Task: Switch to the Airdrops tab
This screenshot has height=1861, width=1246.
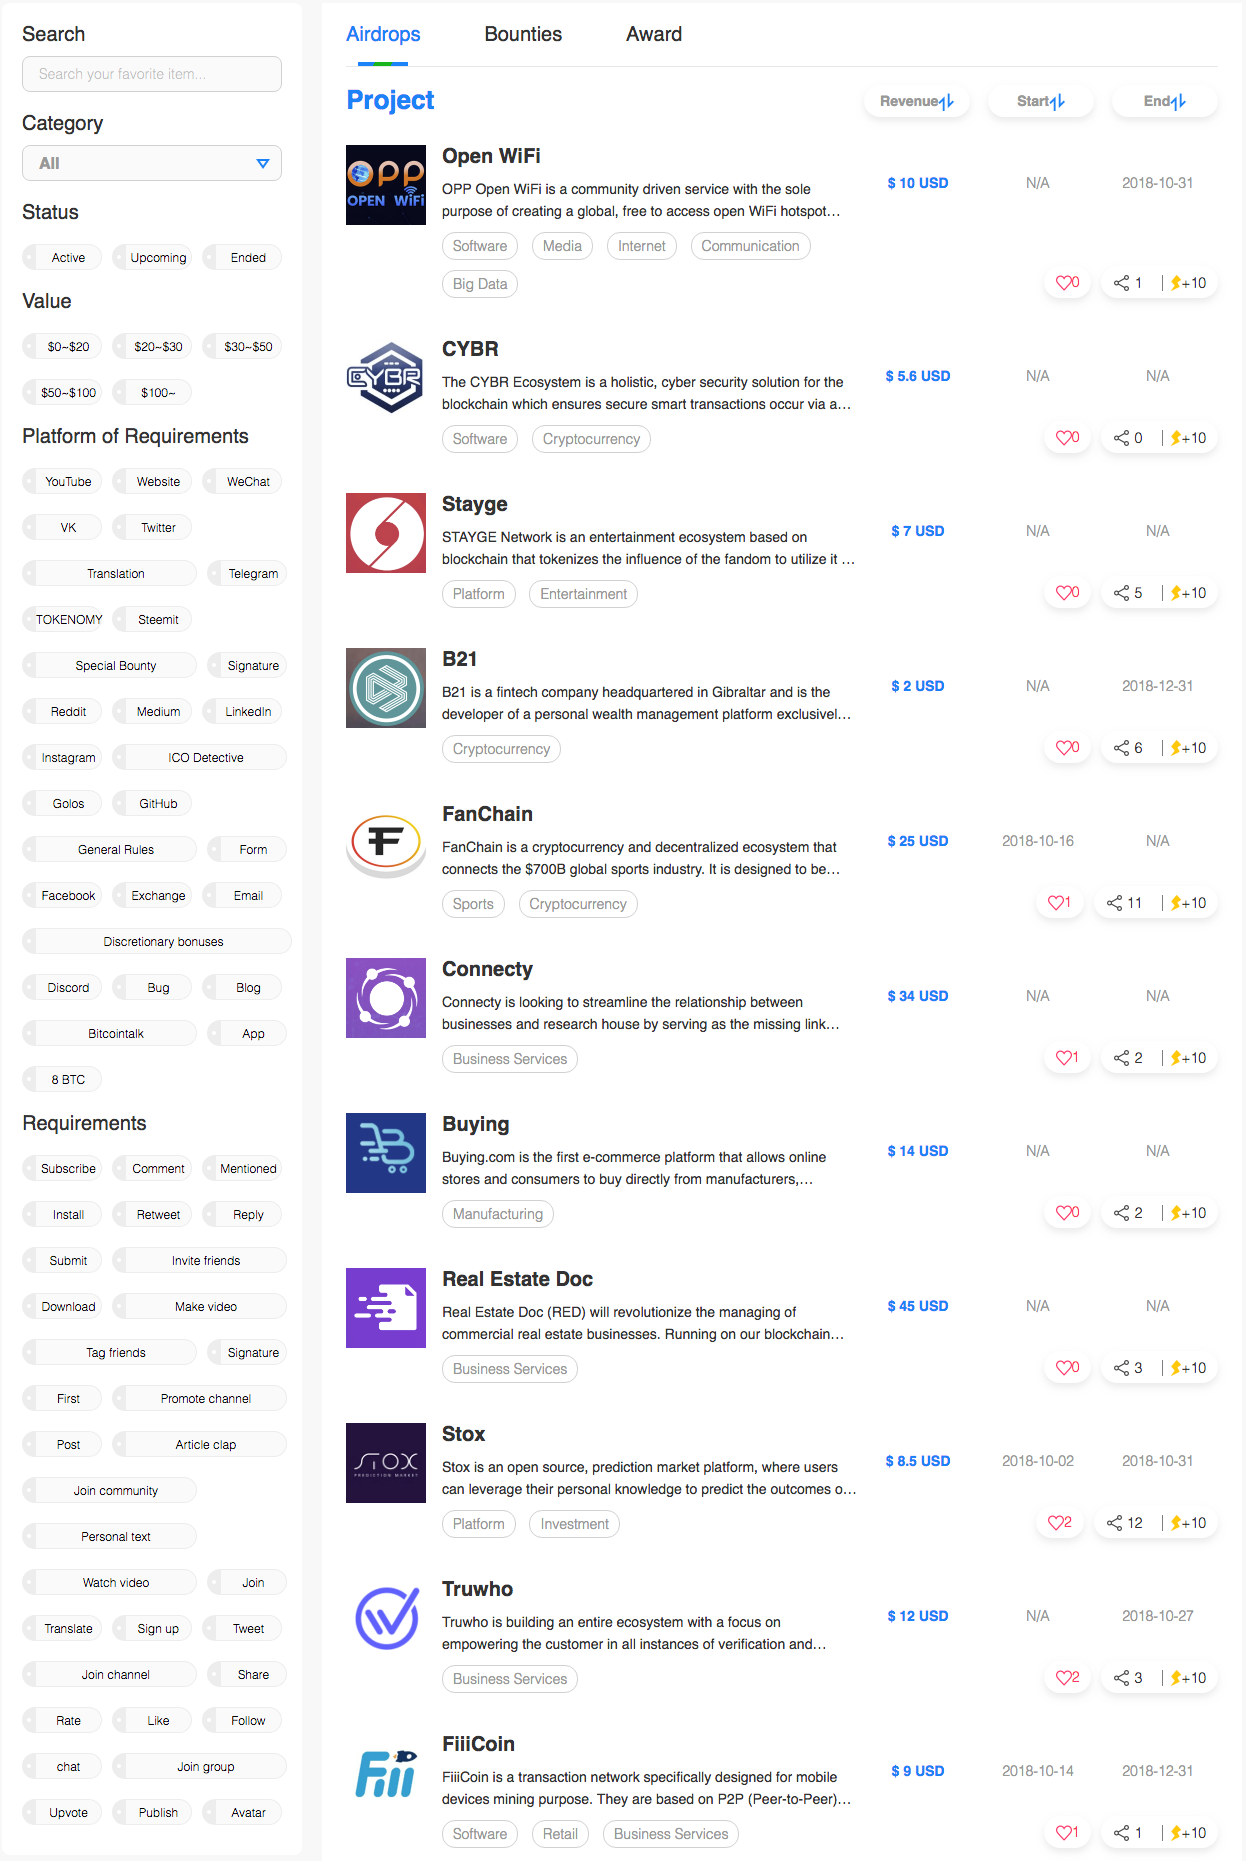Action: point(383,34)
